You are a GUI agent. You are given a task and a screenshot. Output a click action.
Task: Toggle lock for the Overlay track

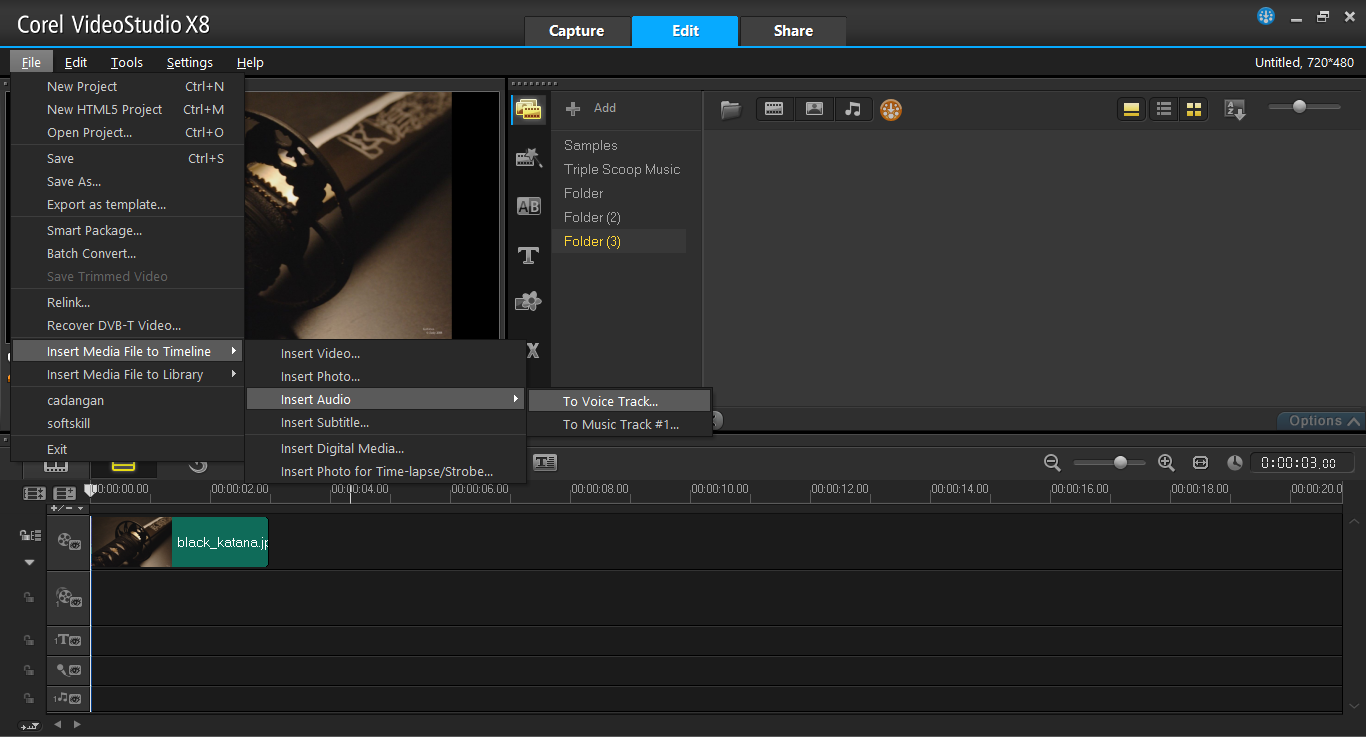(30, 598)
